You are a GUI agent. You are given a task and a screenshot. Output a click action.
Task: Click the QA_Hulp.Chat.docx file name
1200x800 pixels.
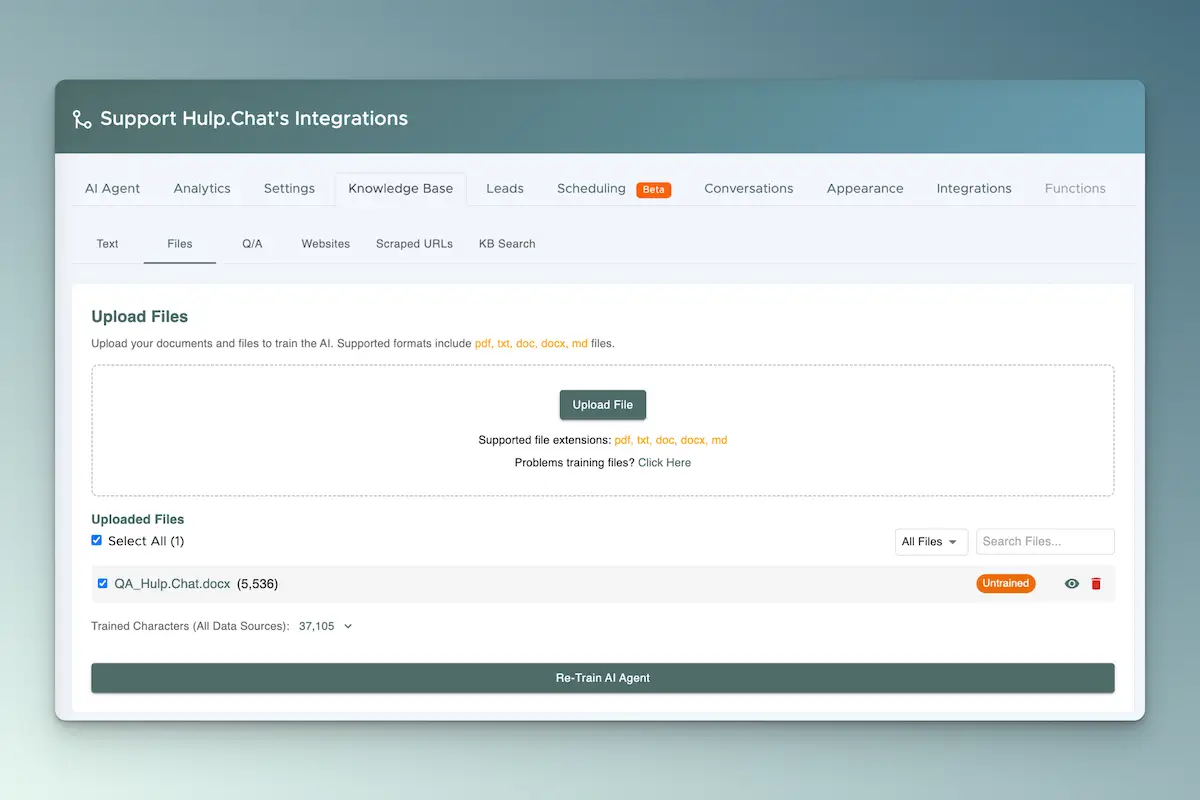point(172,584)
